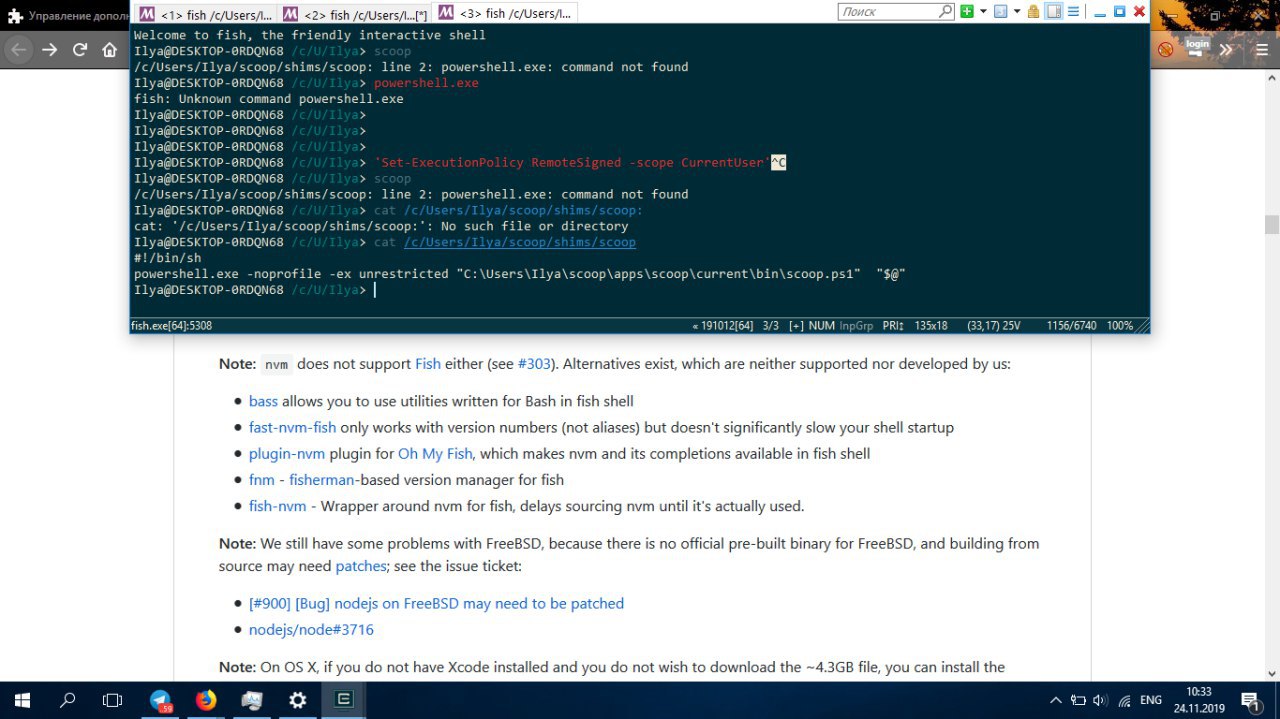Viewport: 1280px width, 719px height.
Task: Open the bass link
Action: (x=263, y=401)
